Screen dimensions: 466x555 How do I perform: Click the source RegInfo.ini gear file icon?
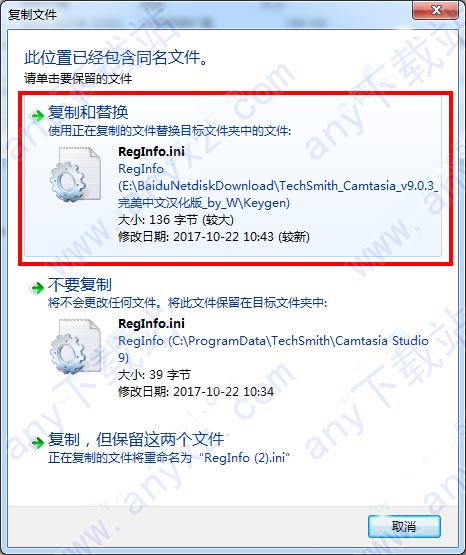coord(75,174)
